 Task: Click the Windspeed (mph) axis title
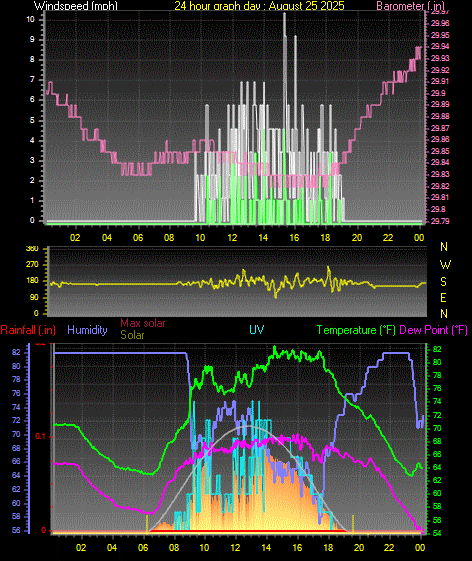[x=76, y=6]
